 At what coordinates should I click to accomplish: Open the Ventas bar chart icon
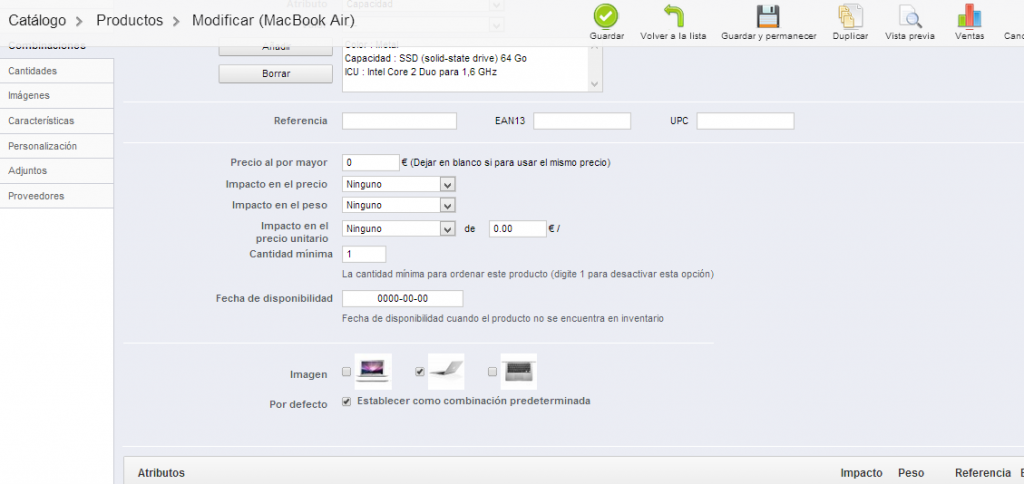969,17
